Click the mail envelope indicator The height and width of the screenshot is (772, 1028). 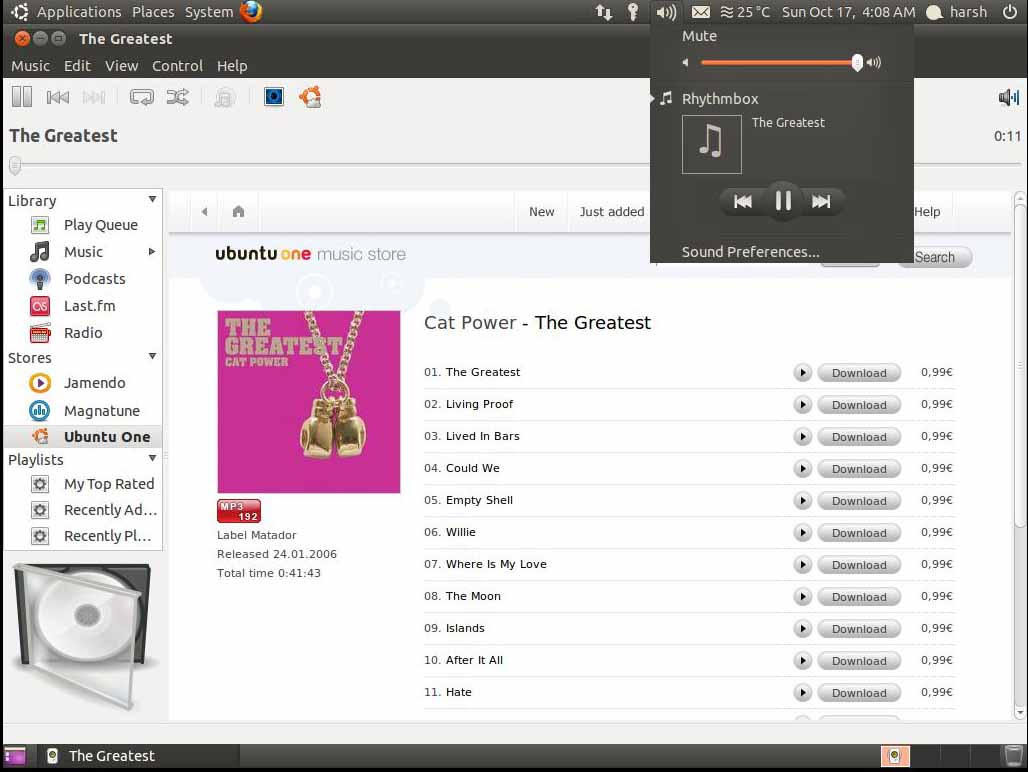(701, 12)
